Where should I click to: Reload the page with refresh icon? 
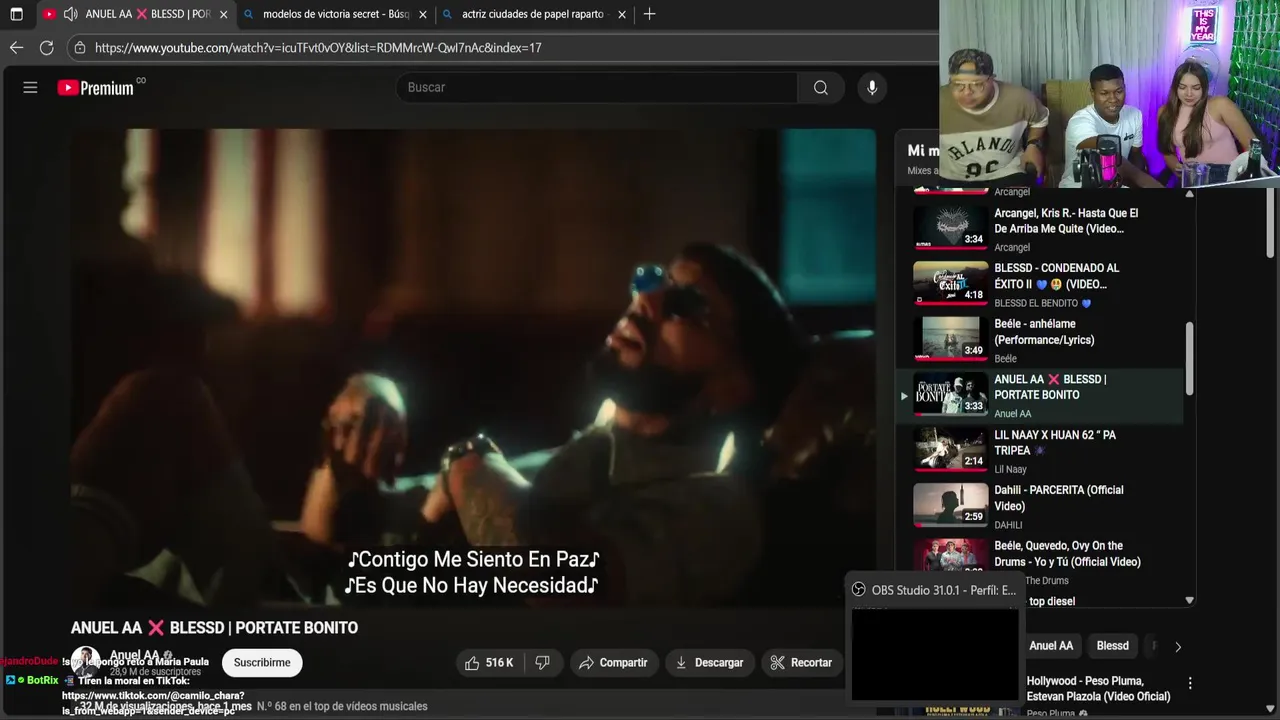46,47
